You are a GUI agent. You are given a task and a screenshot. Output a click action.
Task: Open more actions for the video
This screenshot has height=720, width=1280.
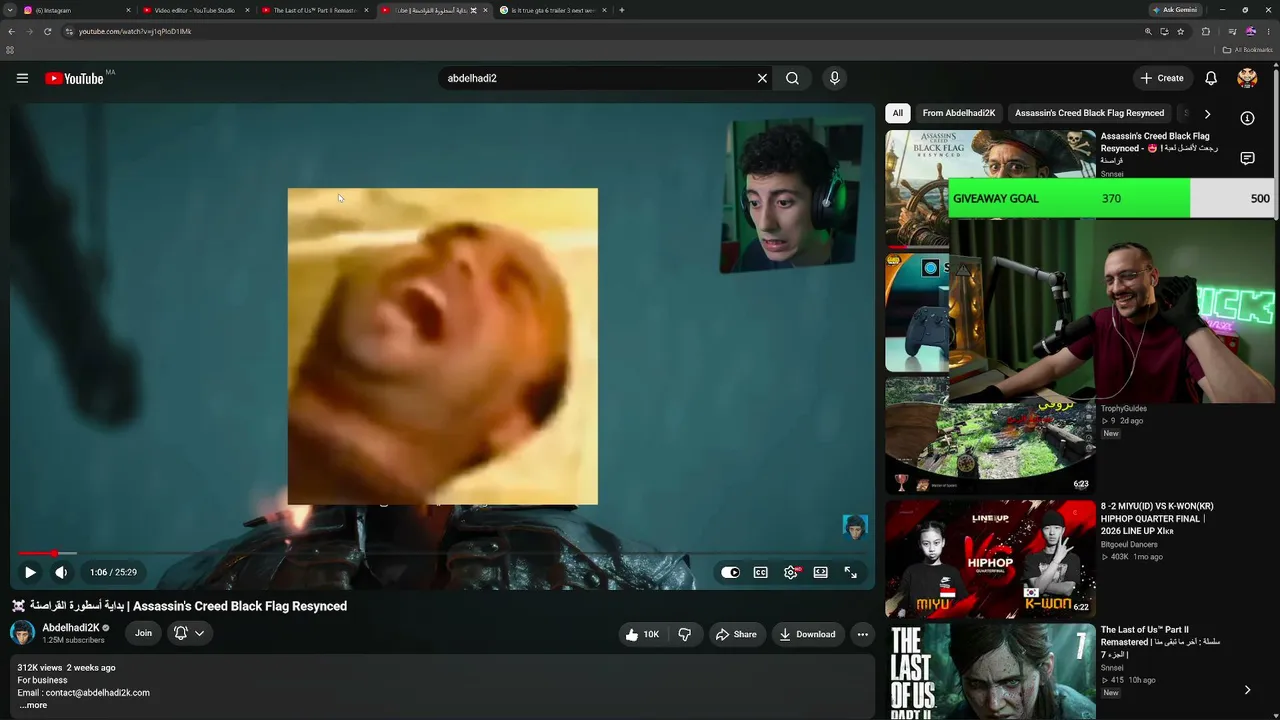862,634
